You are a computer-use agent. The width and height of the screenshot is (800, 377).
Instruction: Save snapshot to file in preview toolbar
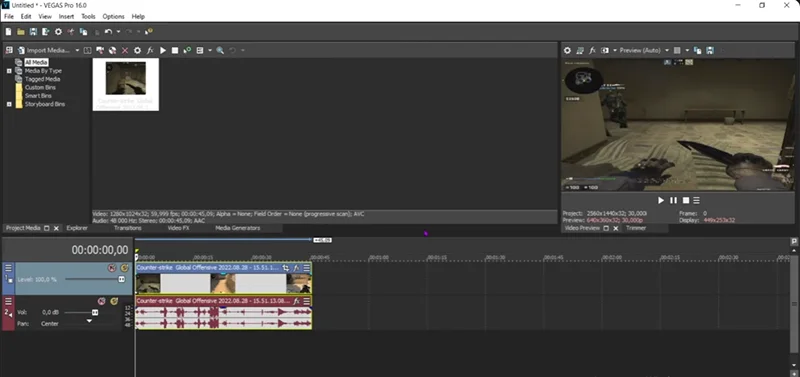point(710,51)
